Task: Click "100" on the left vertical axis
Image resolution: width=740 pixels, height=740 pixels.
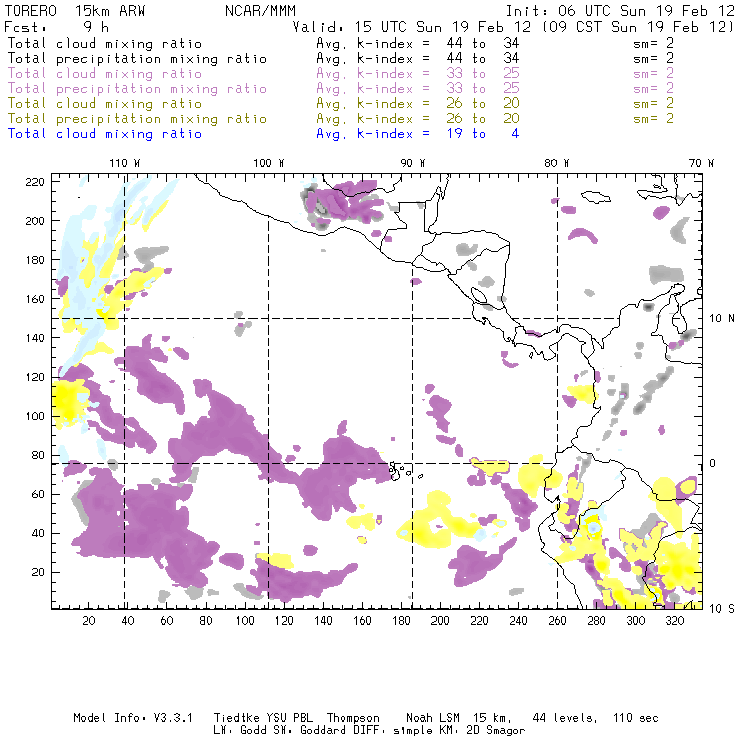Action: [35, 416]
